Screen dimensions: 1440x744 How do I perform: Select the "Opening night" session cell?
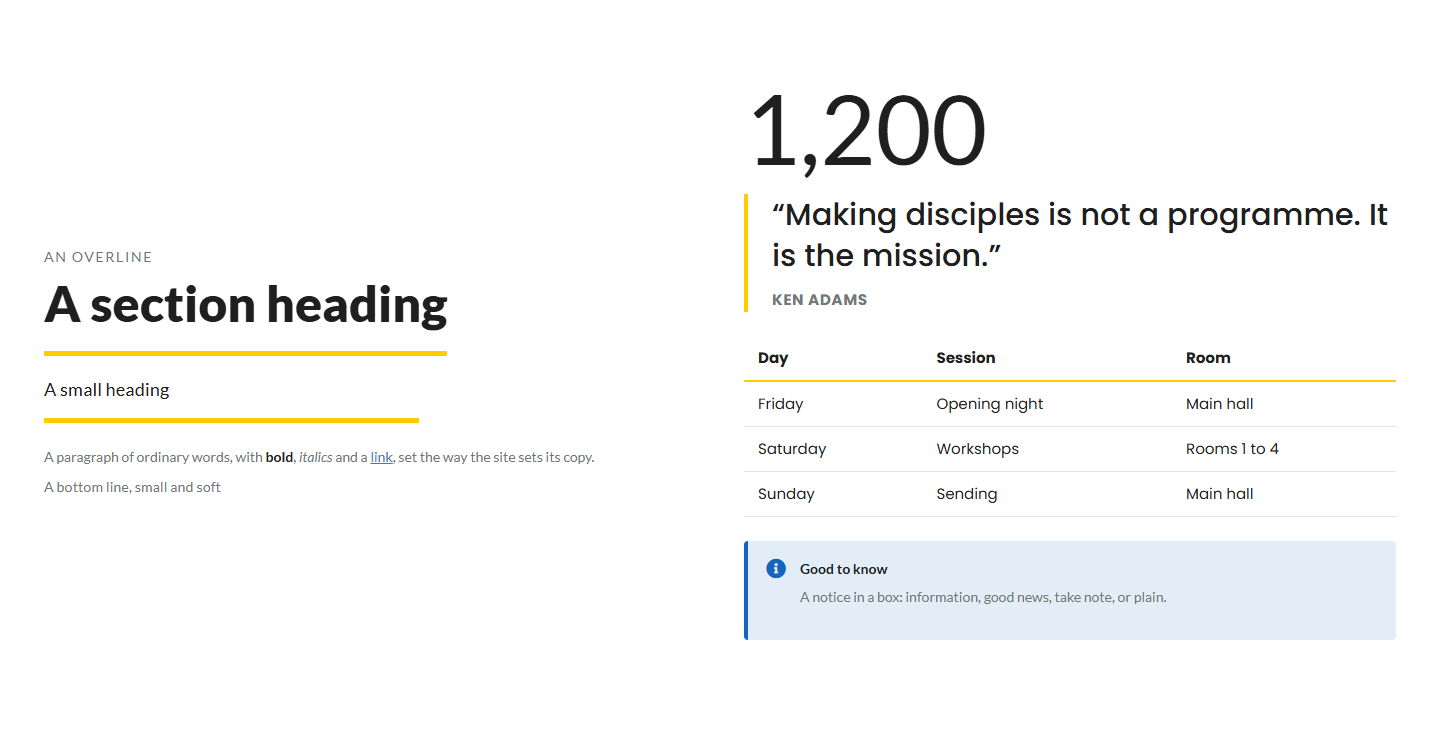990,404
